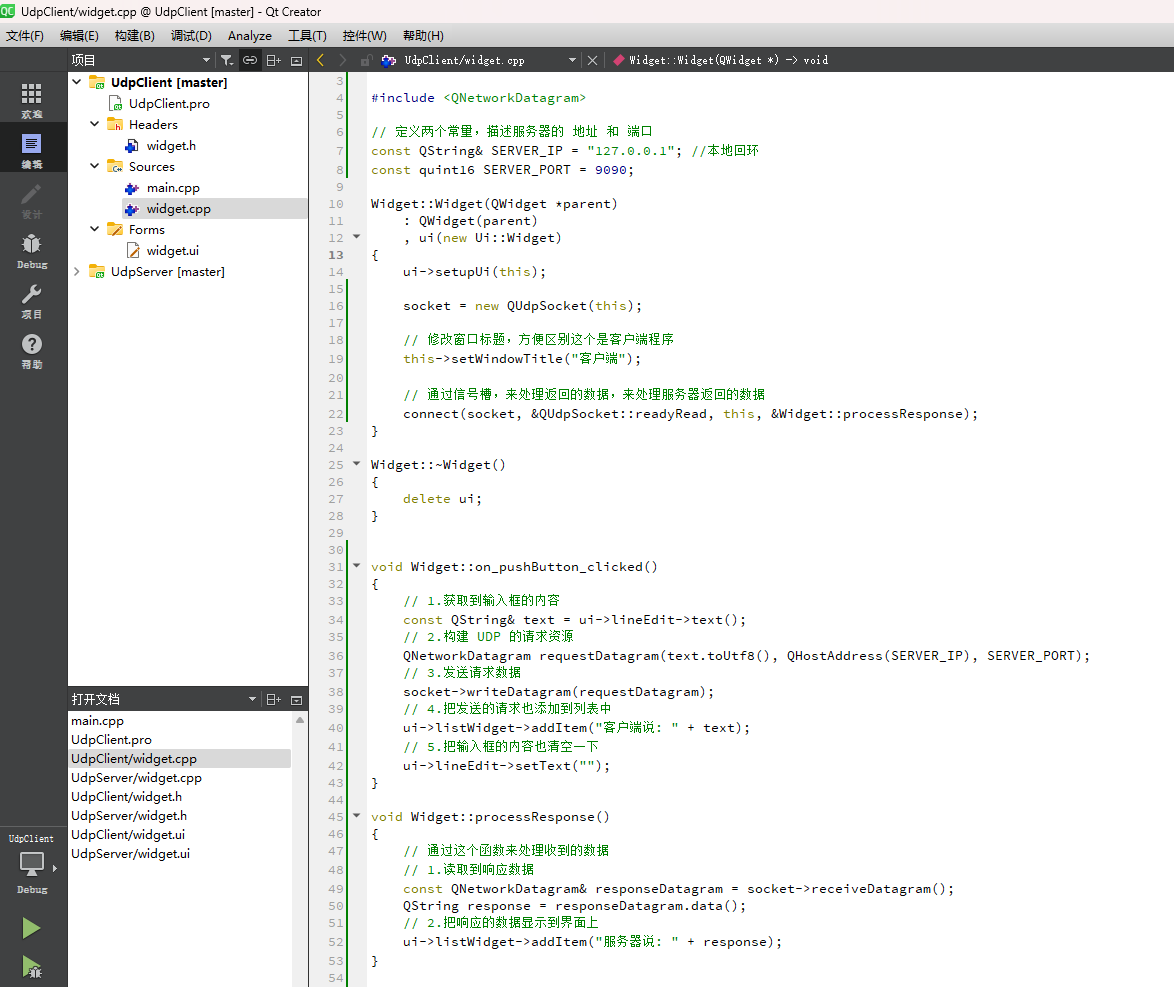Fold processResponse function at line 45
Screen dimensions: 1174x987
point(356,816)
